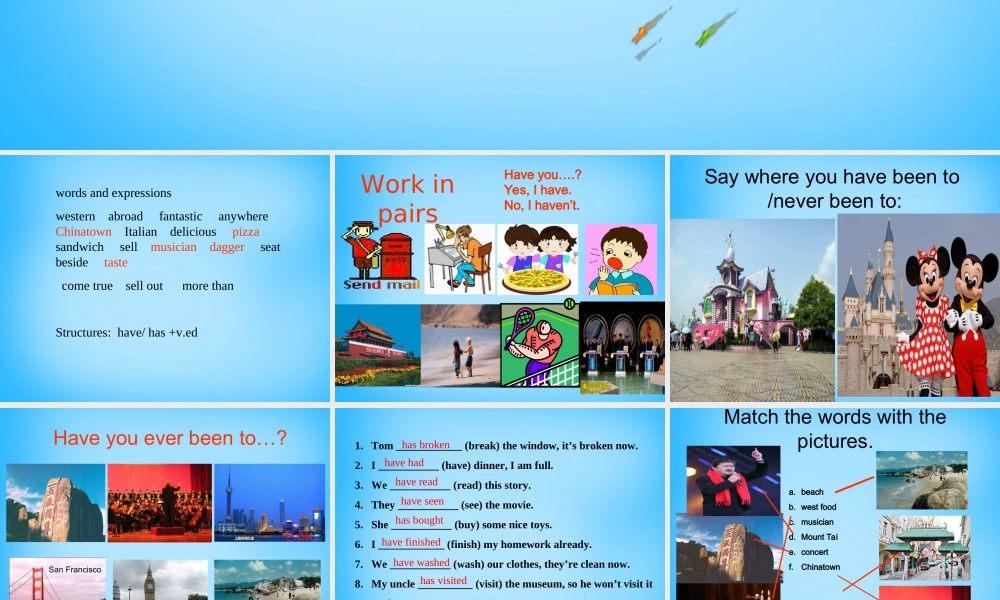Click the kids sharing pizza clipart

[x=540, y=260]
